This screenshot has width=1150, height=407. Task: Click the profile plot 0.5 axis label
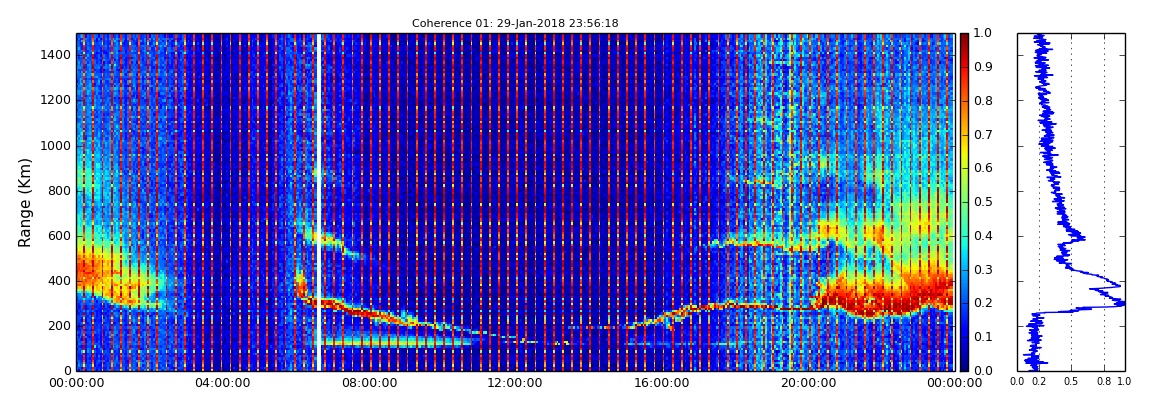[1072, 381]
